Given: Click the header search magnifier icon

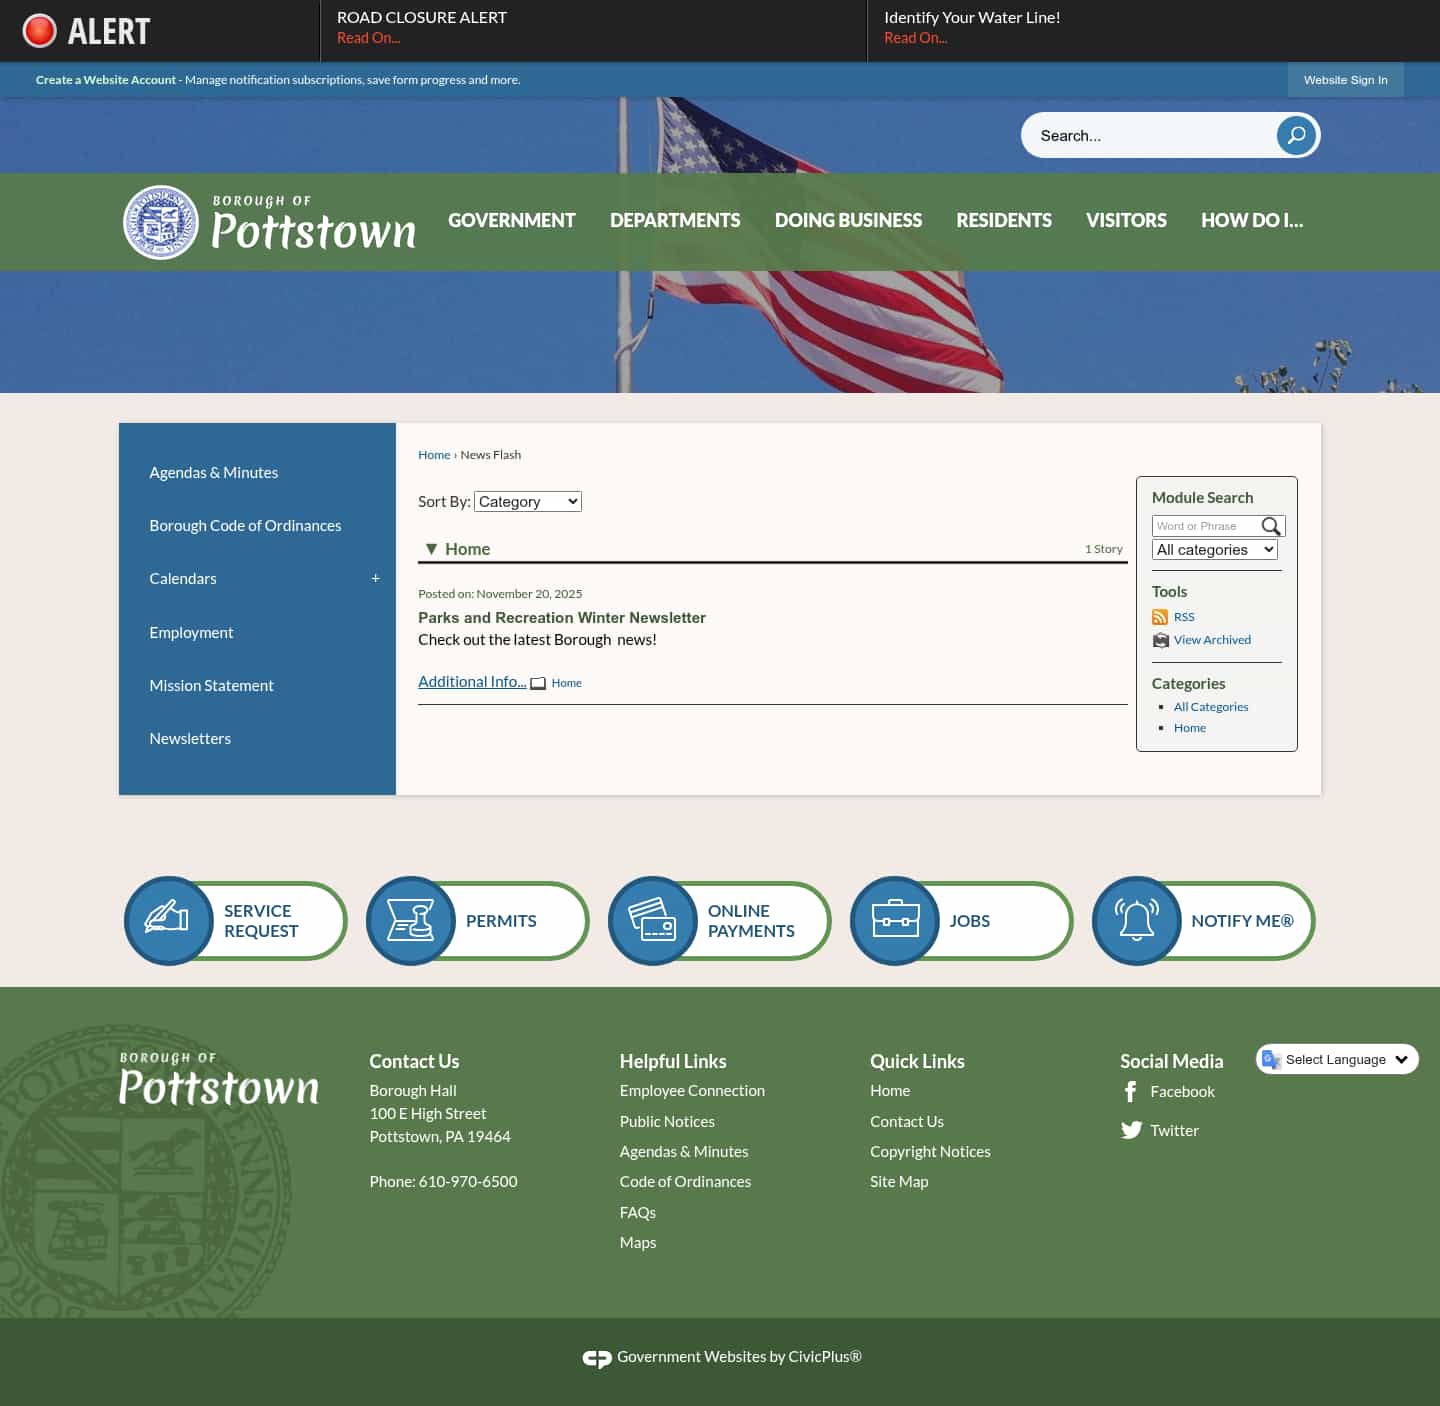Looking at the screenshot, I should click(x=1296, y=135).
